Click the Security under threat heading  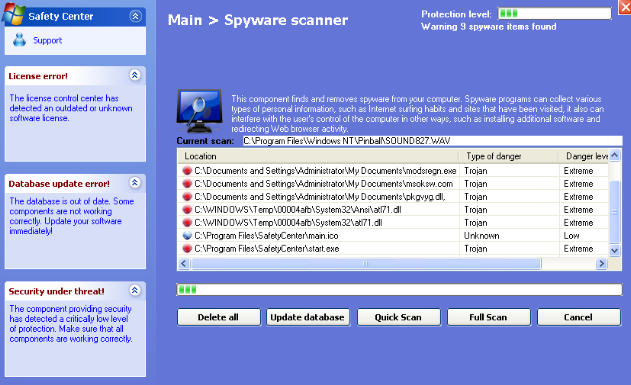pos(56,291)
